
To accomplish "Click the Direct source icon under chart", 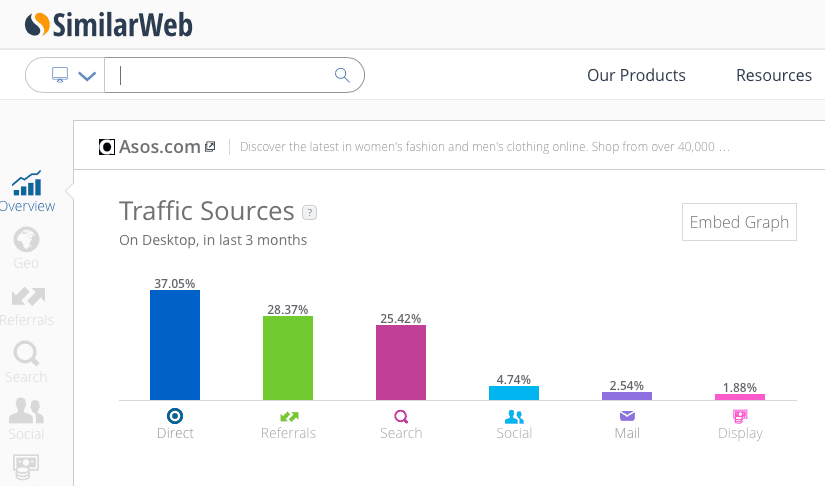I will click(175, 416).
